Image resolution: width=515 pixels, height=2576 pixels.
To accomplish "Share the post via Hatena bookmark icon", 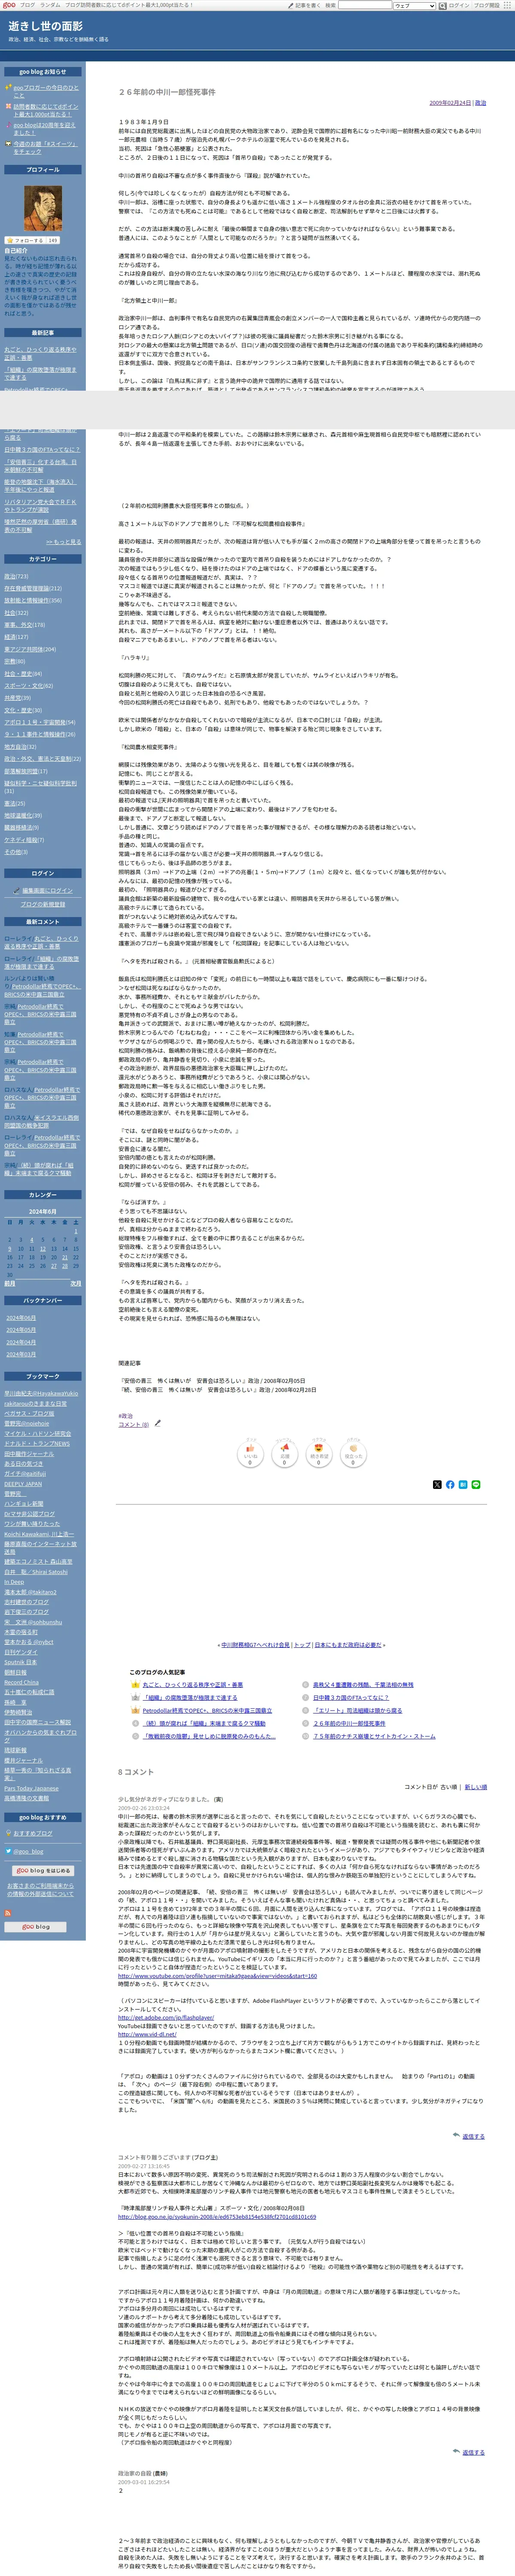I will (x=463, y=1484).
